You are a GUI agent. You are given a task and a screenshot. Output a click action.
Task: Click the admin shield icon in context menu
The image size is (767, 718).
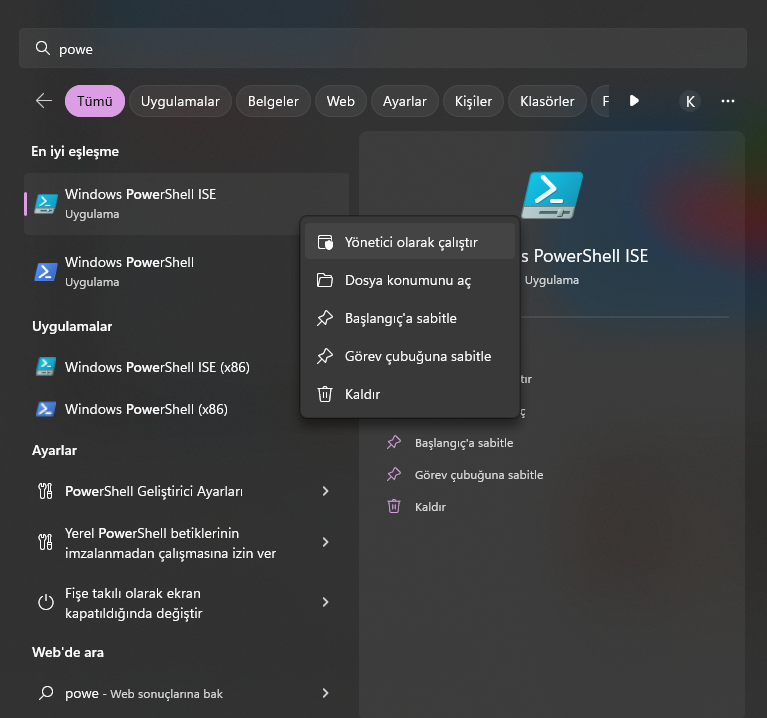pyautogui.click(x=325, y=242)
